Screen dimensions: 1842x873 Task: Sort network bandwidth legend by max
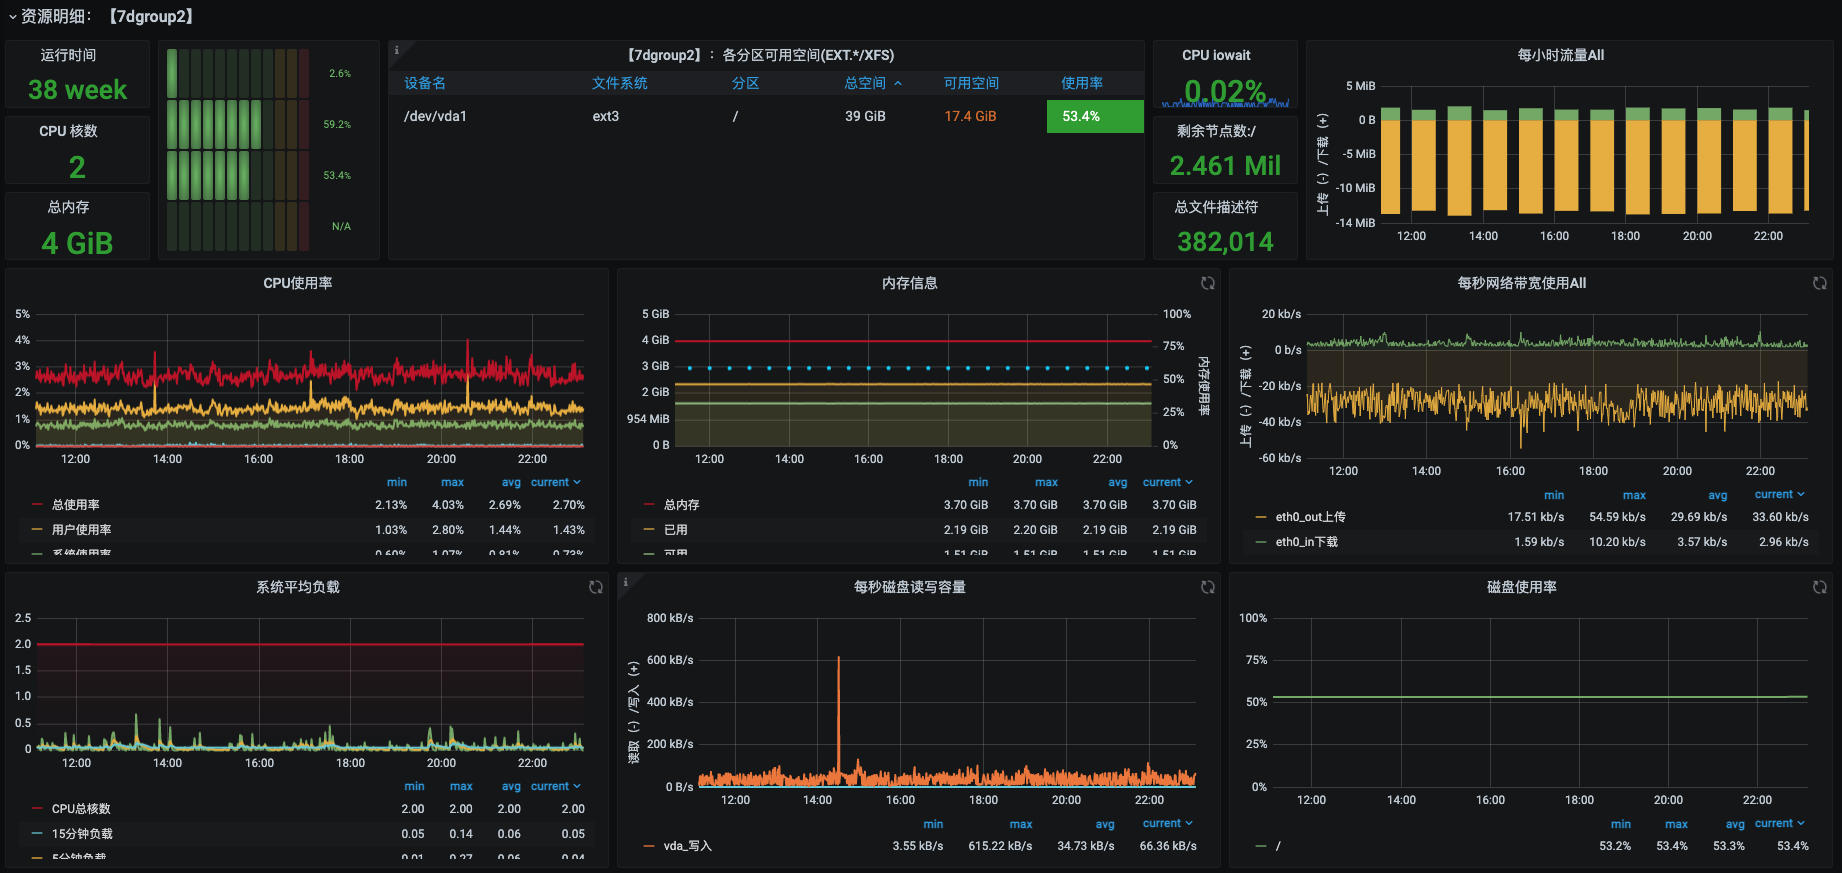[x=1634, y=495]
